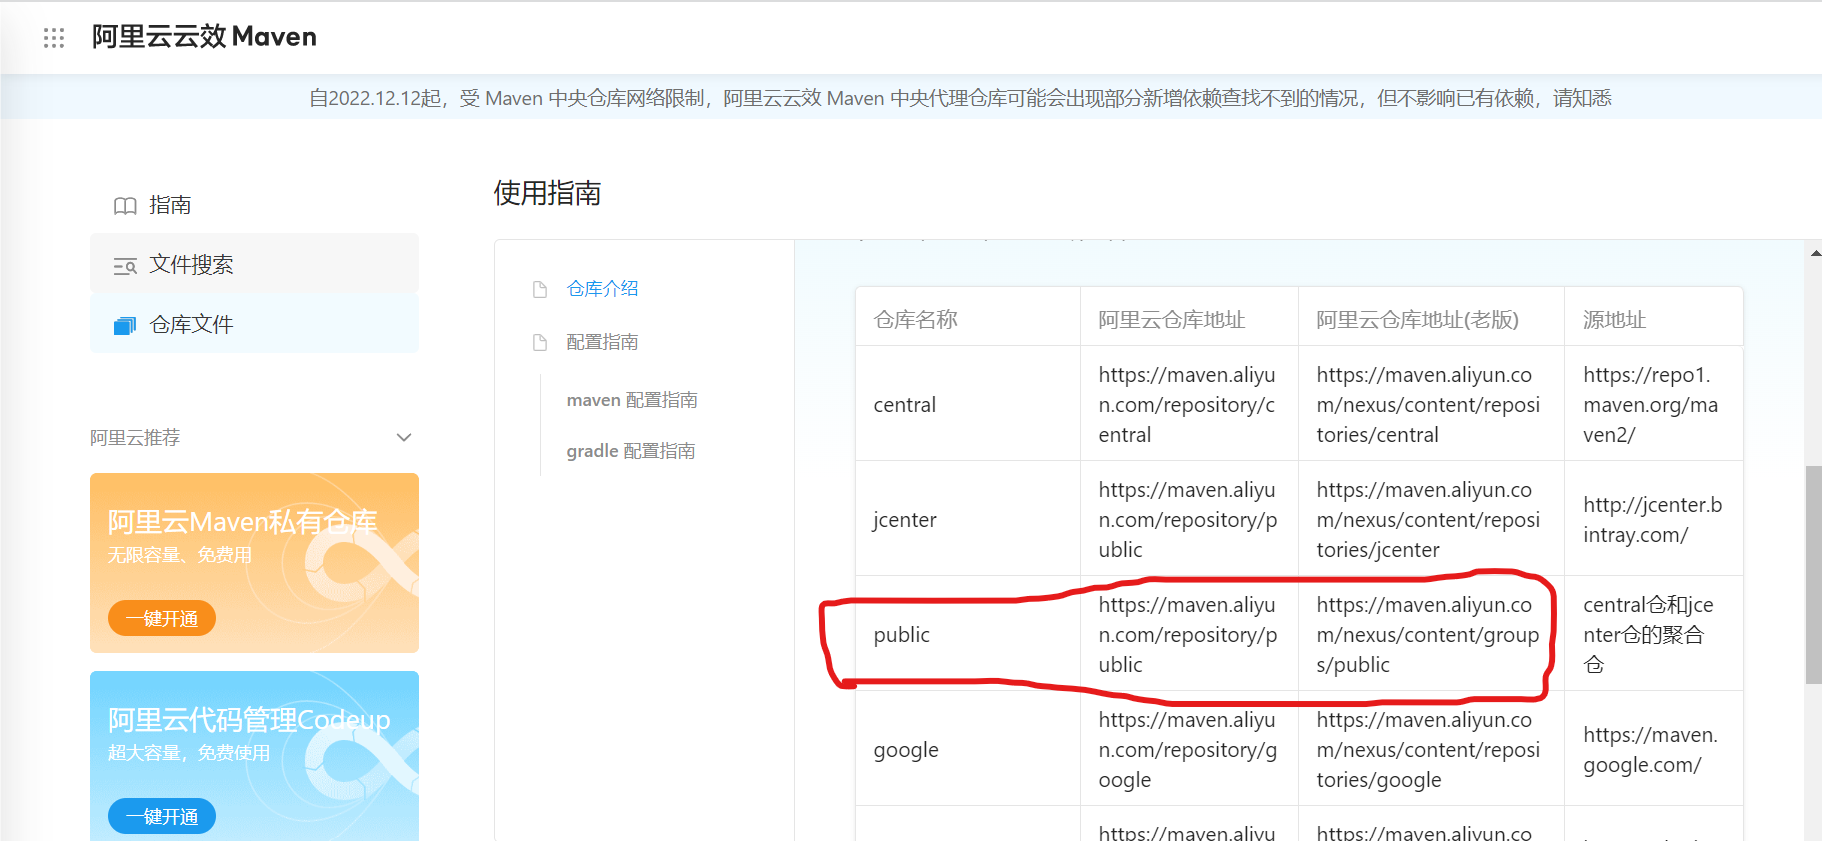Click 一键开通 on the Codeup card
This screenshot has height=841, width=1822.
pyautogui.click(x=162, y=817)
